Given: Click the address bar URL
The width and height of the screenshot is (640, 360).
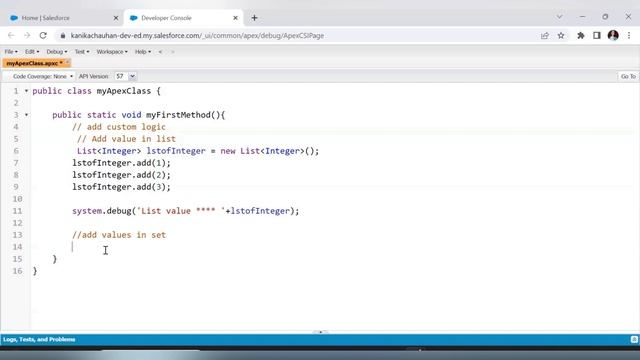Looking at the screenshot, I should click(197, 36).
